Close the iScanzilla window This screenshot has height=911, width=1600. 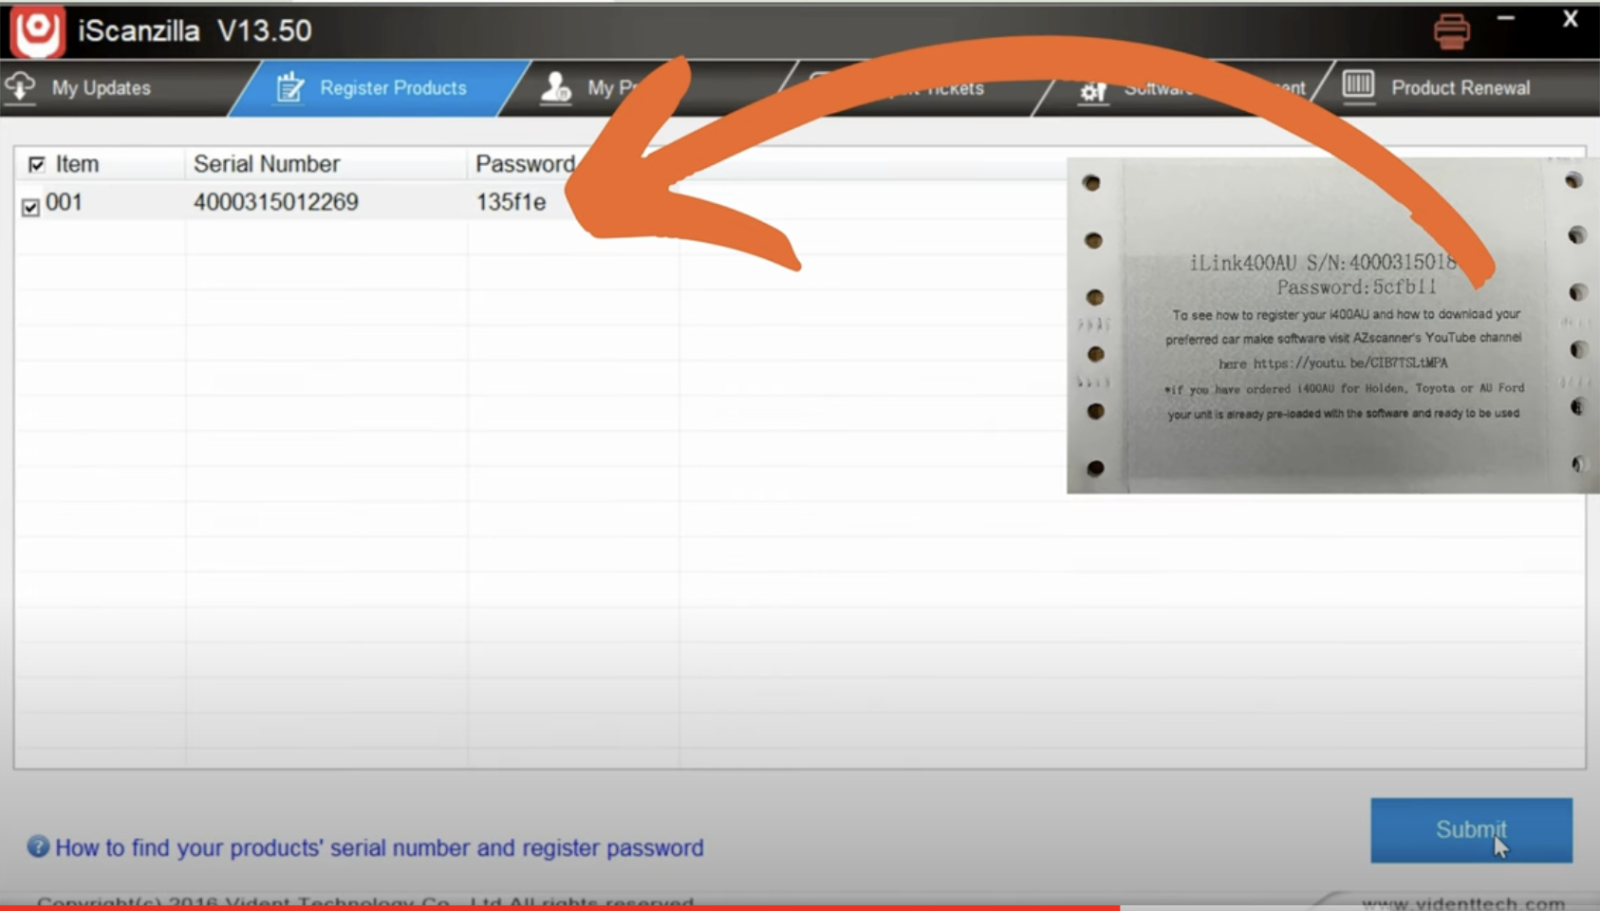pyautogui.click(x=1570, y=19)
